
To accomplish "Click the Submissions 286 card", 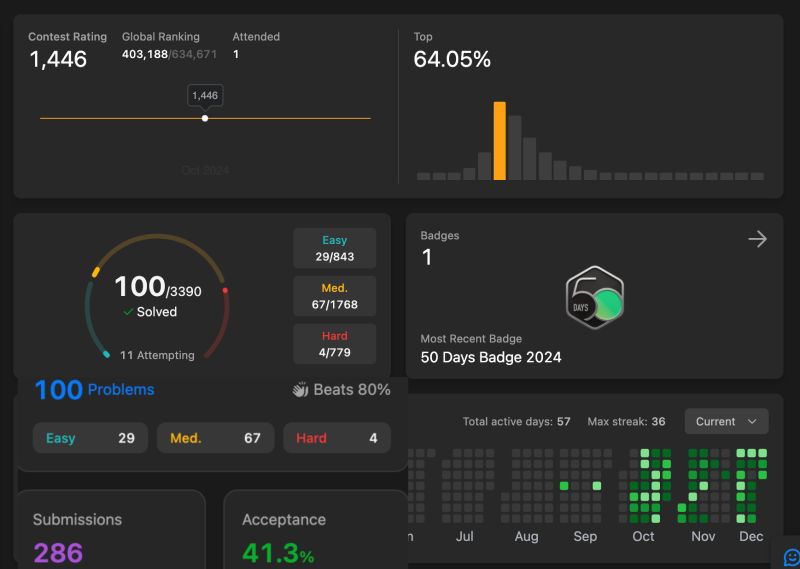I will 111,530.
